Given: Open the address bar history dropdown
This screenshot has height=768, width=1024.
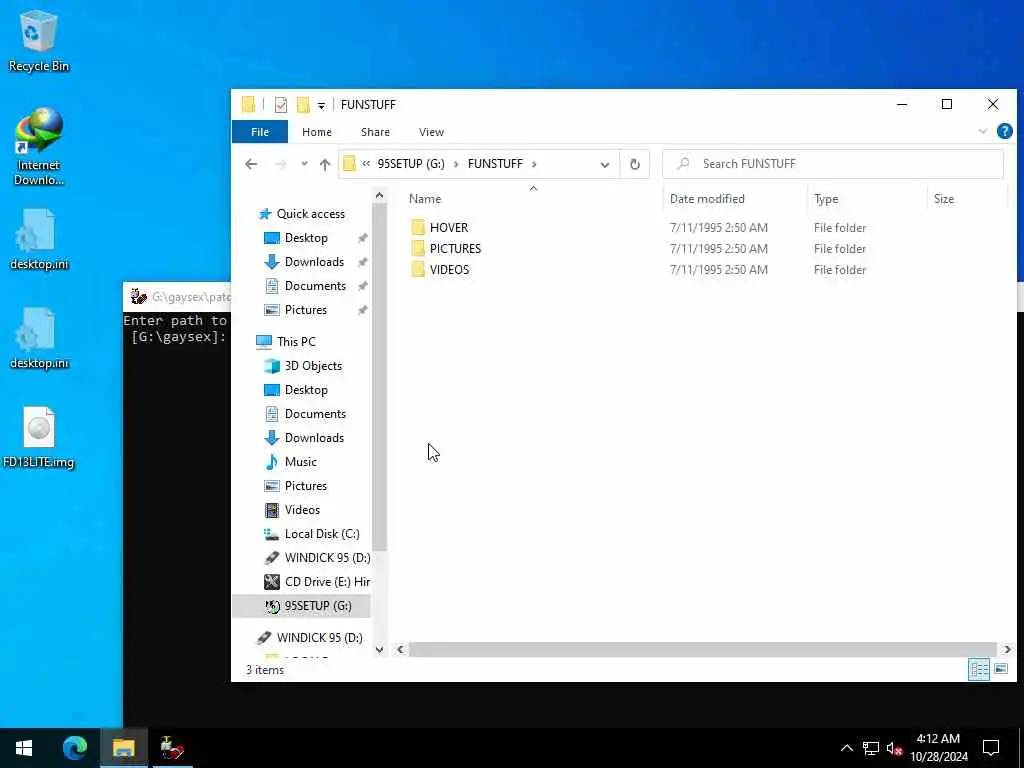Looking at the screenshot, I should (605, 164).
